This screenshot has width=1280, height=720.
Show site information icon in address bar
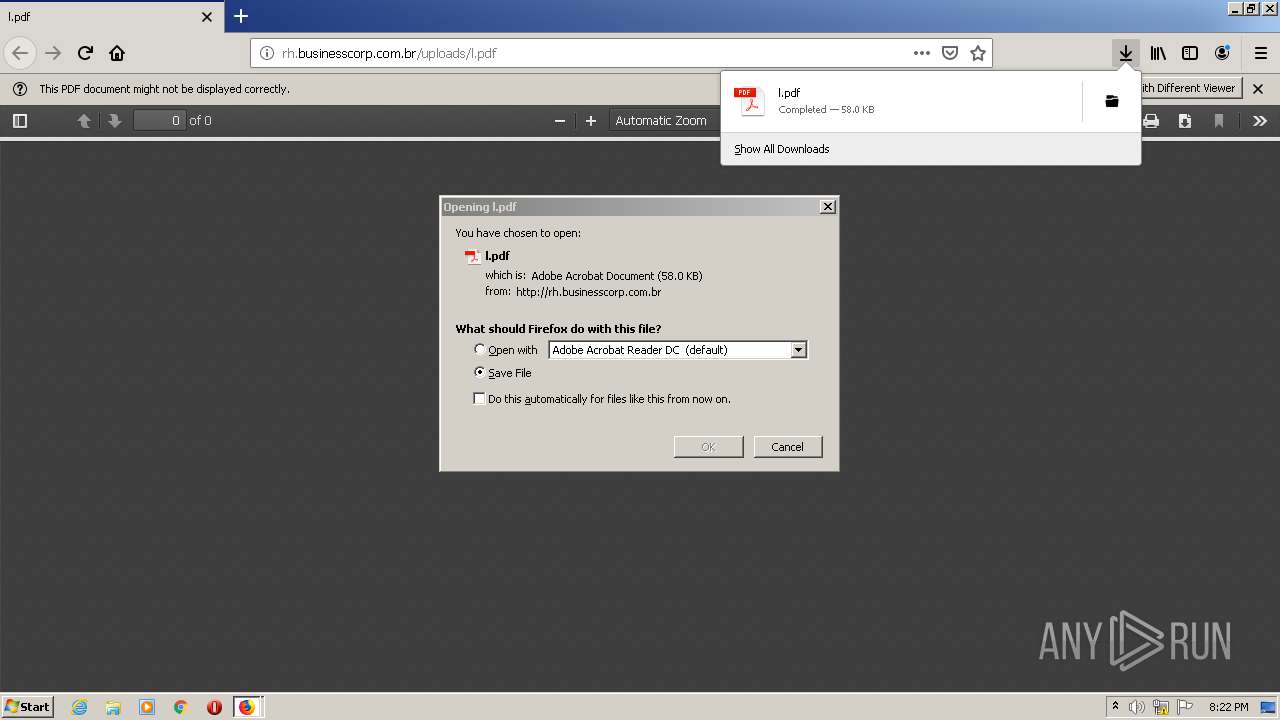coord(267,53)
